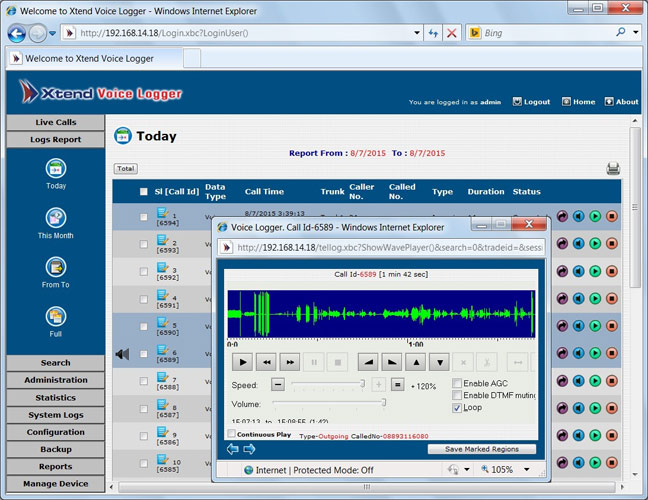Click the orange stop icon for row 1
648x500 pixels.
pos(612,216)
